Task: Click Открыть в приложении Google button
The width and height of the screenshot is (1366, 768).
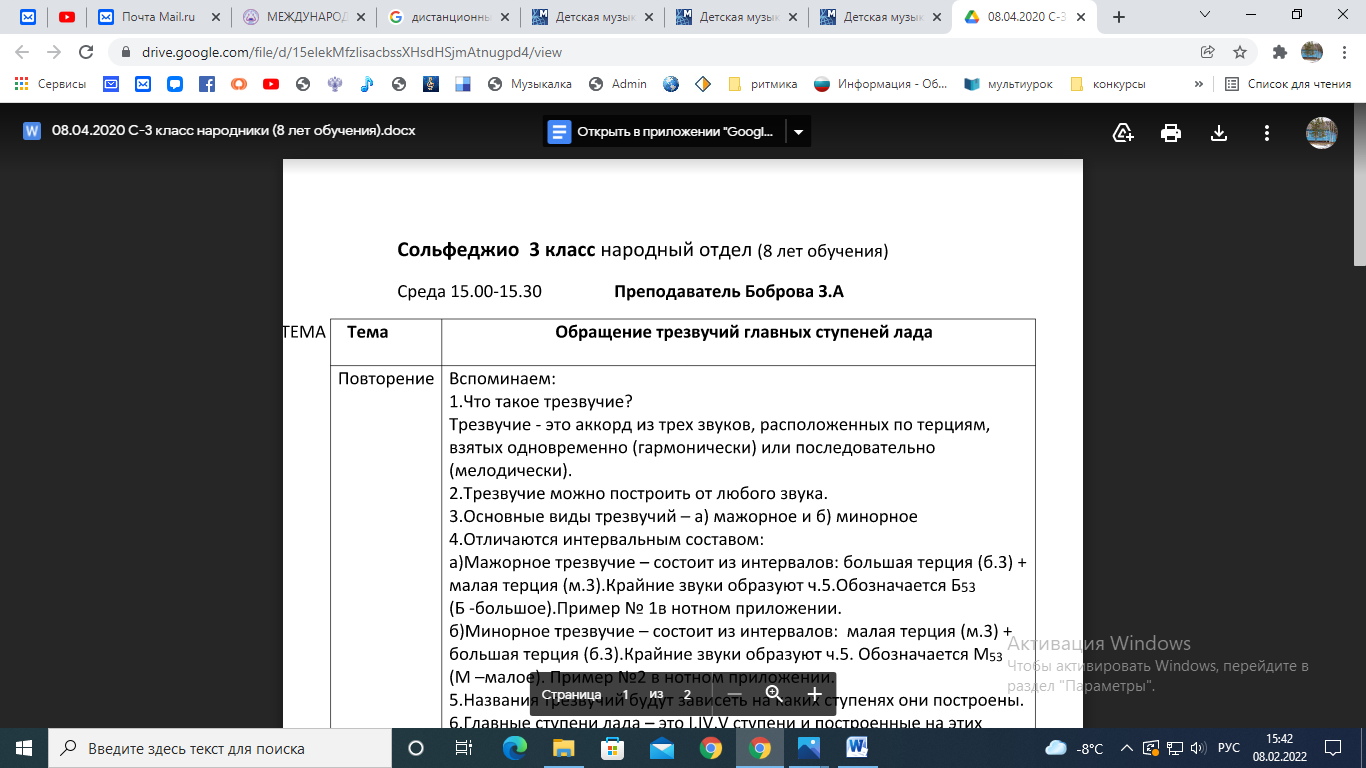Action: pos(664,132)
